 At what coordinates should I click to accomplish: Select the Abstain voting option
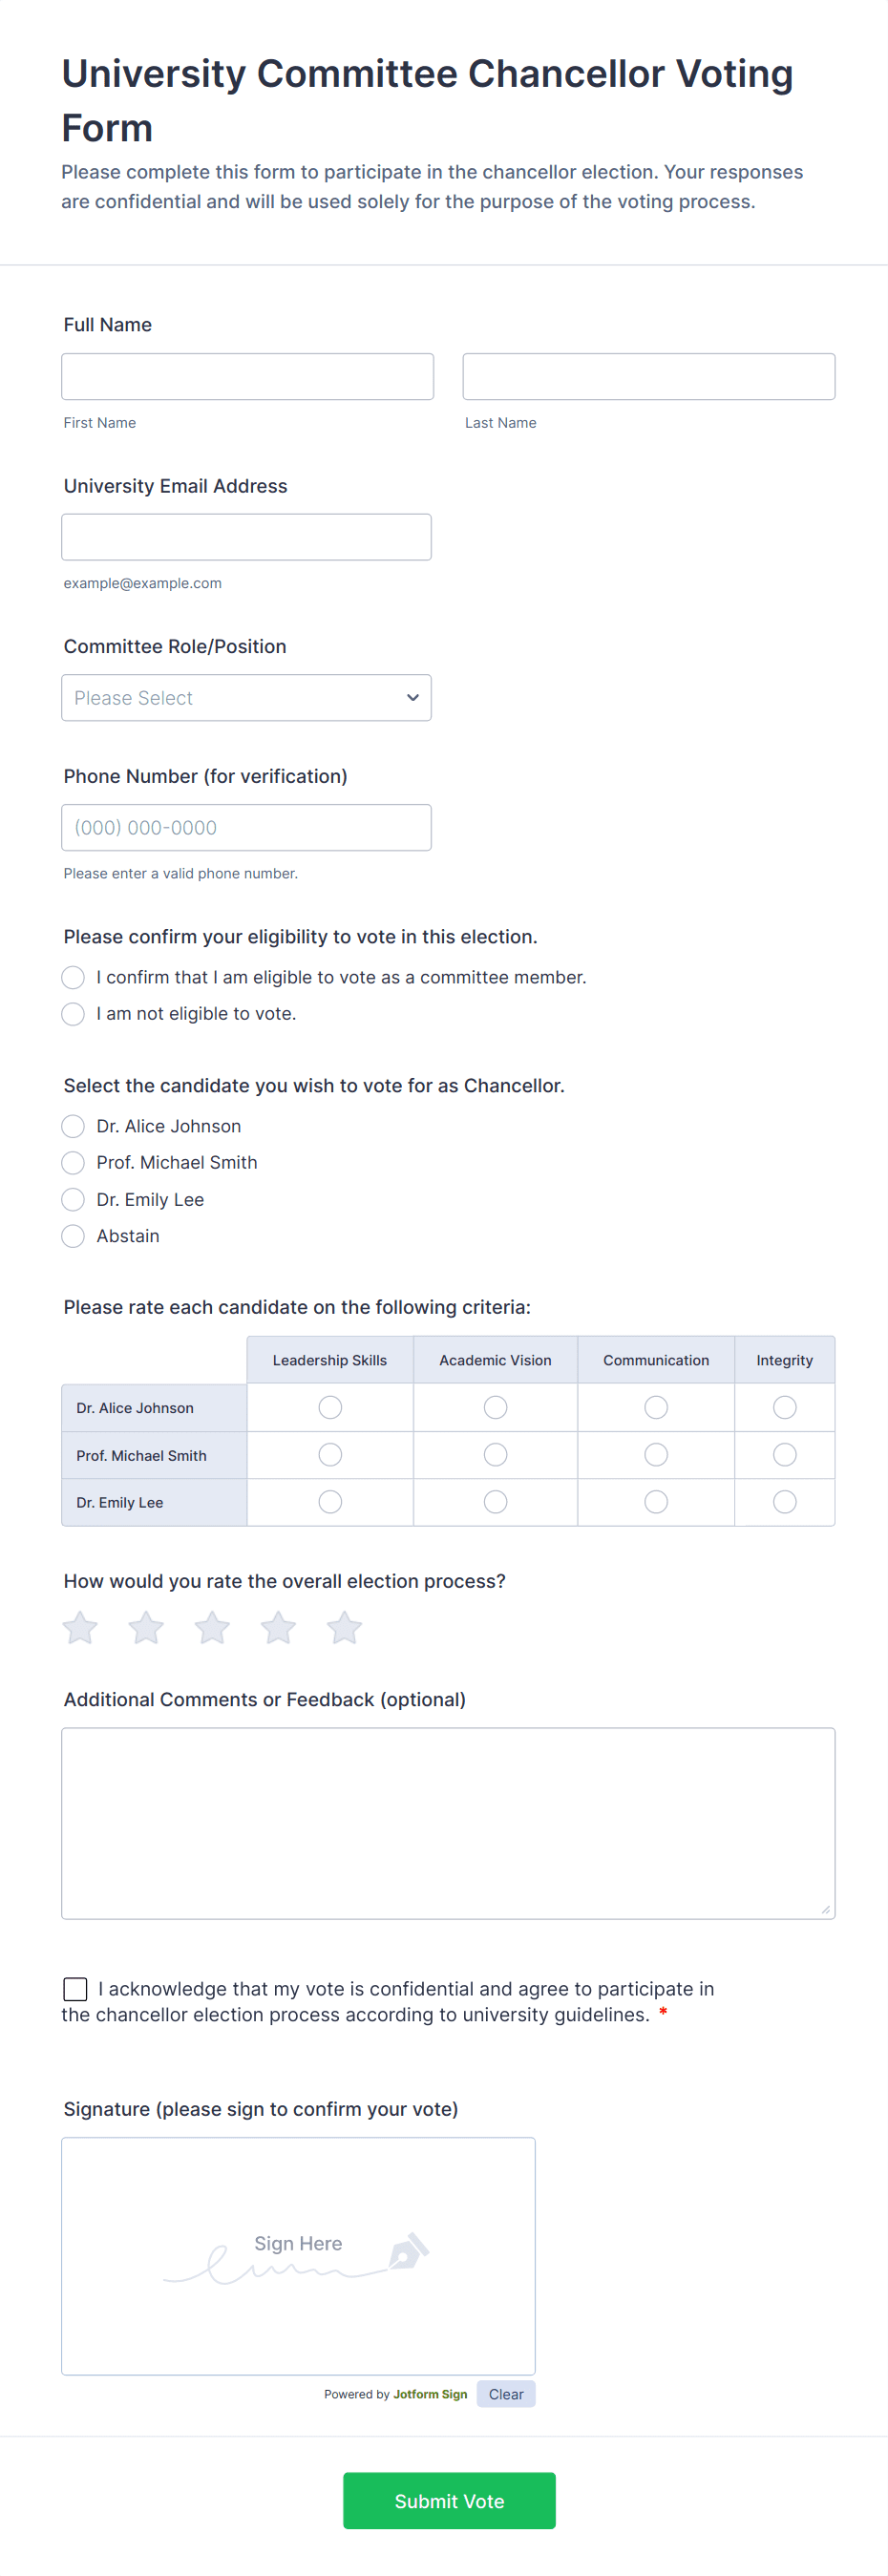pos(73,1236)
